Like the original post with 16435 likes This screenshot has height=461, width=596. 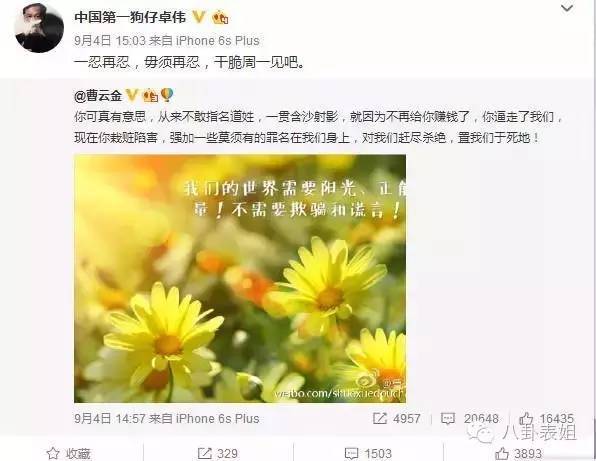pos(546,418)
